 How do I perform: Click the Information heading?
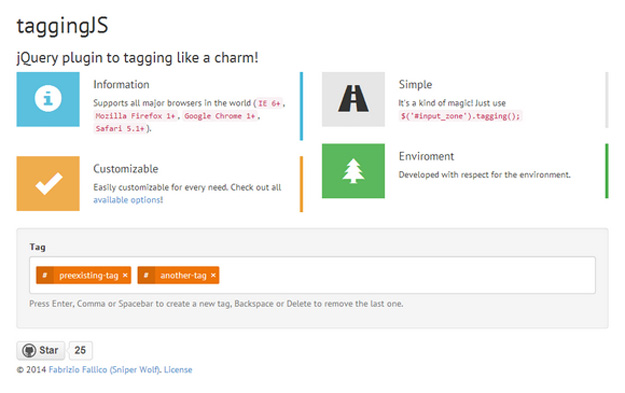[x=121, y=84]
